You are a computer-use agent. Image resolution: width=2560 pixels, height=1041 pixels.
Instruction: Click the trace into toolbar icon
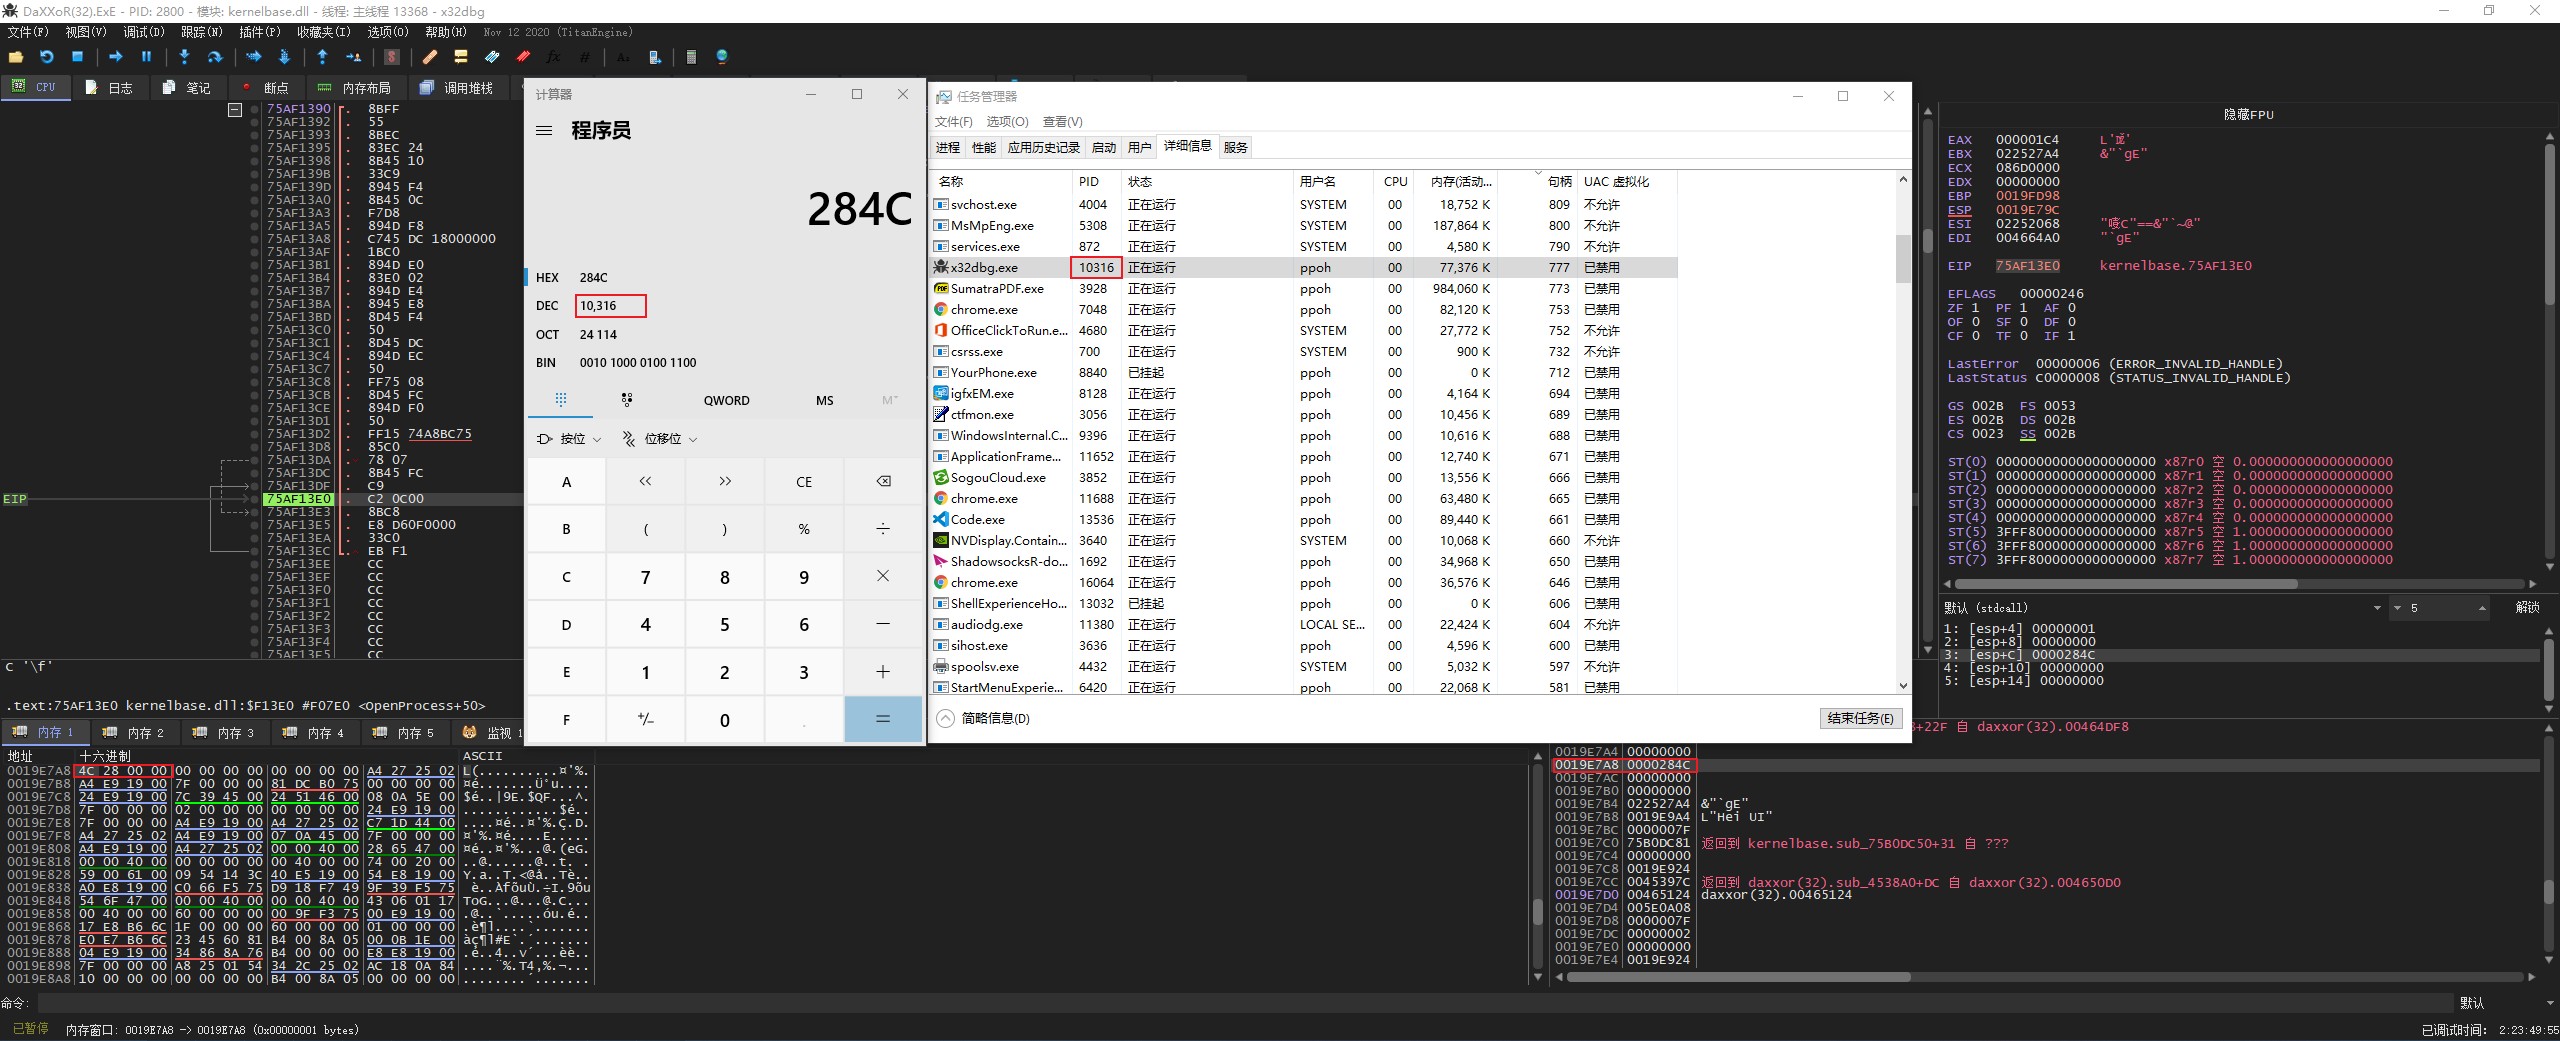point(253,57)
